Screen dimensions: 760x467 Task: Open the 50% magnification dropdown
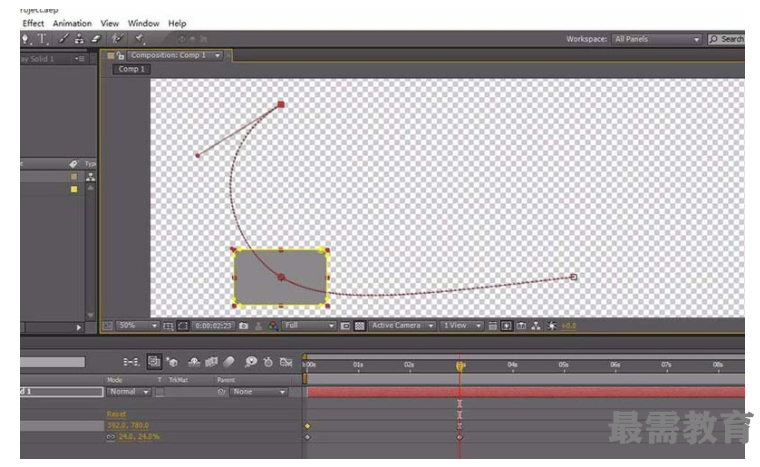(137, 326)
